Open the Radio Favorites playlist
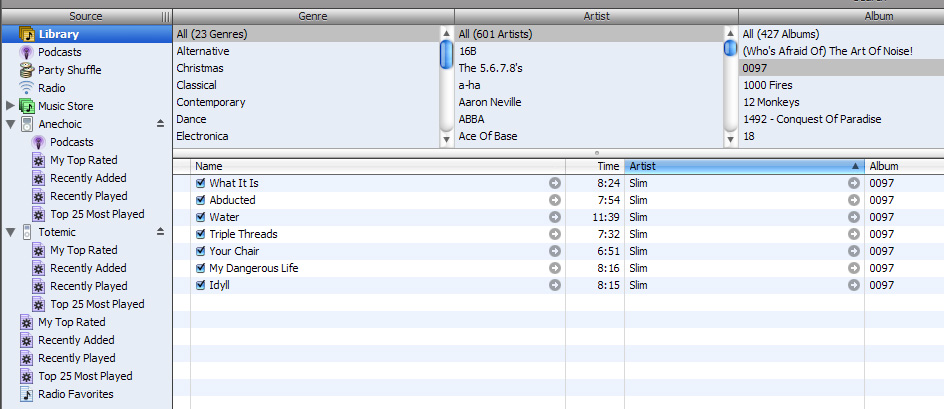The width and height of the screenshot is (944, 409). pyautogui.click(x=76, y=394)
